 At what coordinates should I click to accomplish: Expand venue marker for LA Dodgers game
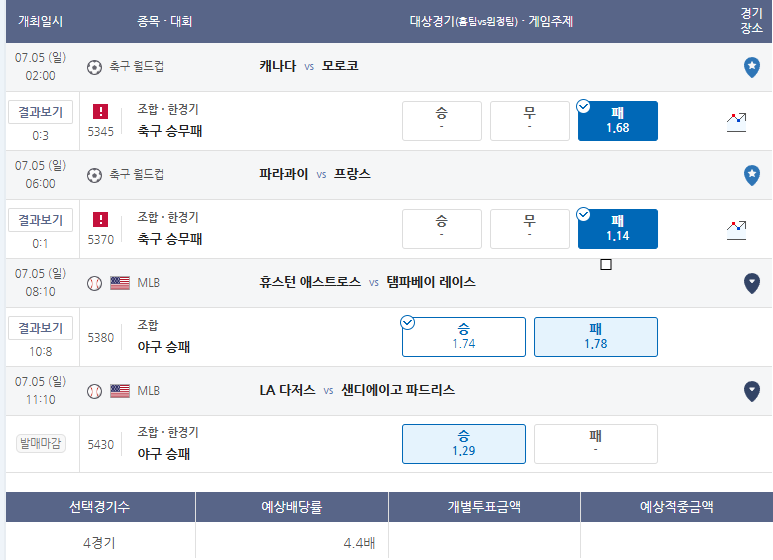(751, 391)
